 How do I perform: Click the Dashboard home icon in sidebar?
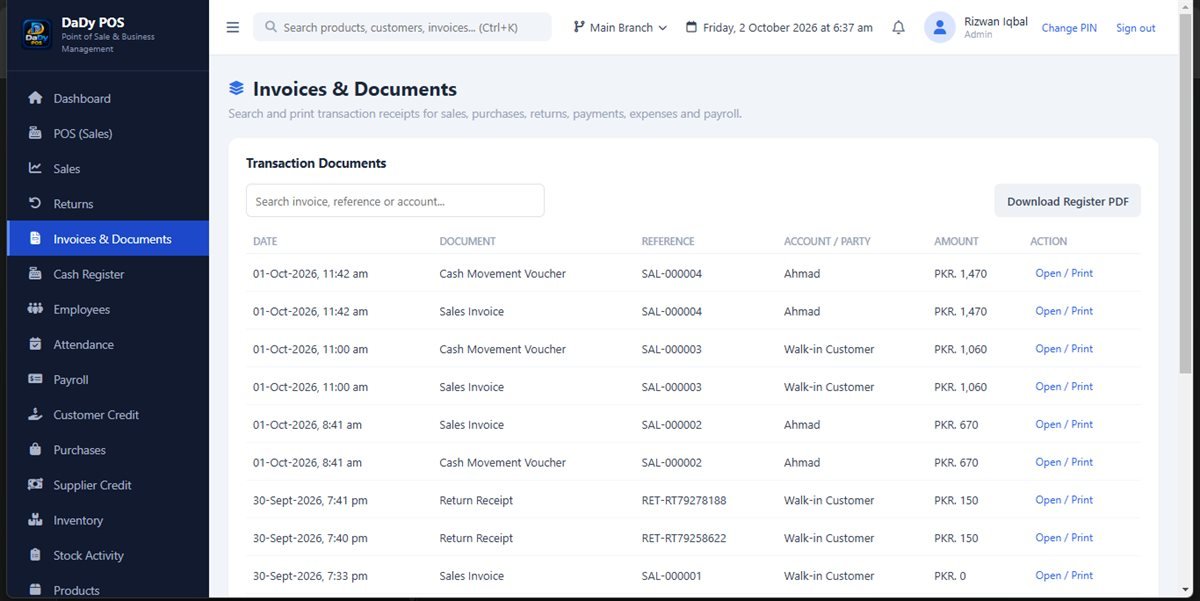click(35, 98)
